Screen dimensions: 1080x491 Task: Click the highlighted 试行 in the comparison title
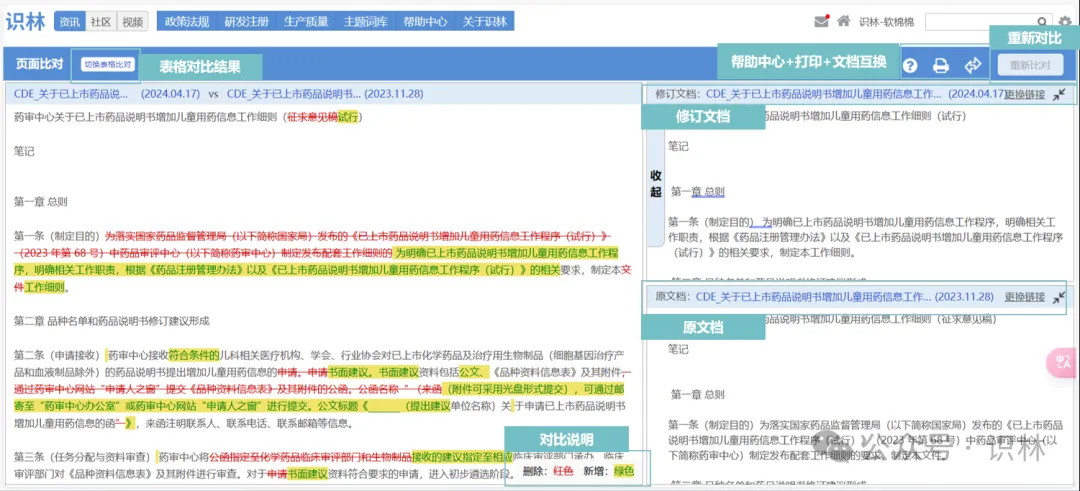(x=348, y=117)
